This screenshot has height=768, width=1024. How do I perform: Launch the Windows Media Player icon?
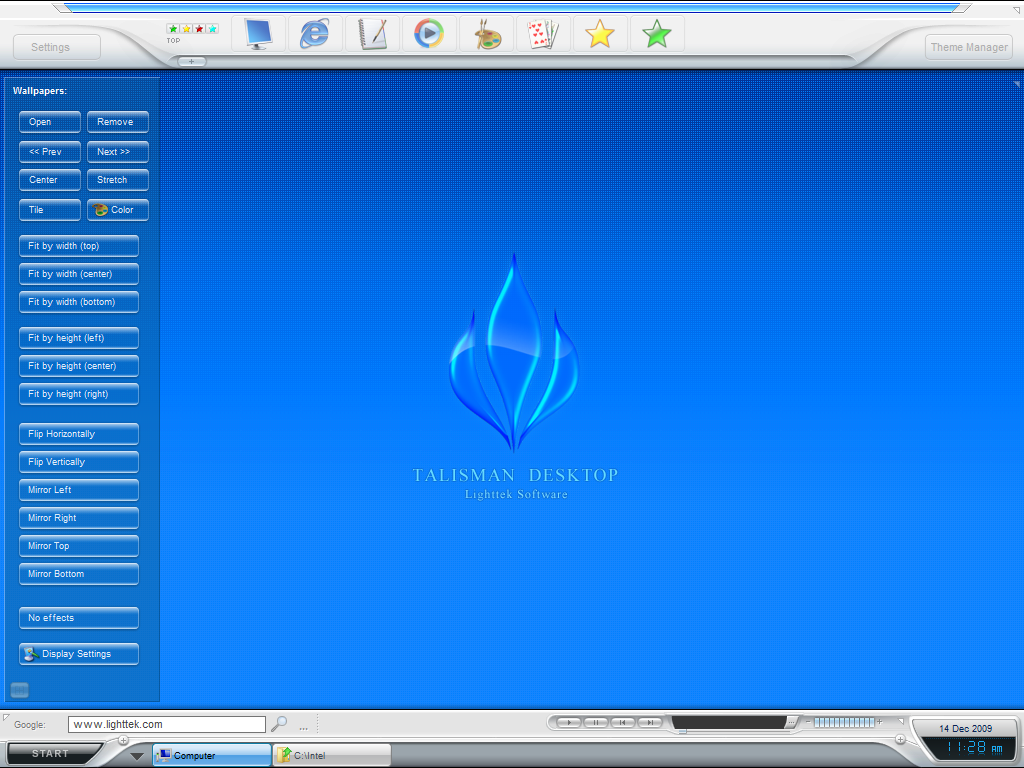(x=429, y=34)
